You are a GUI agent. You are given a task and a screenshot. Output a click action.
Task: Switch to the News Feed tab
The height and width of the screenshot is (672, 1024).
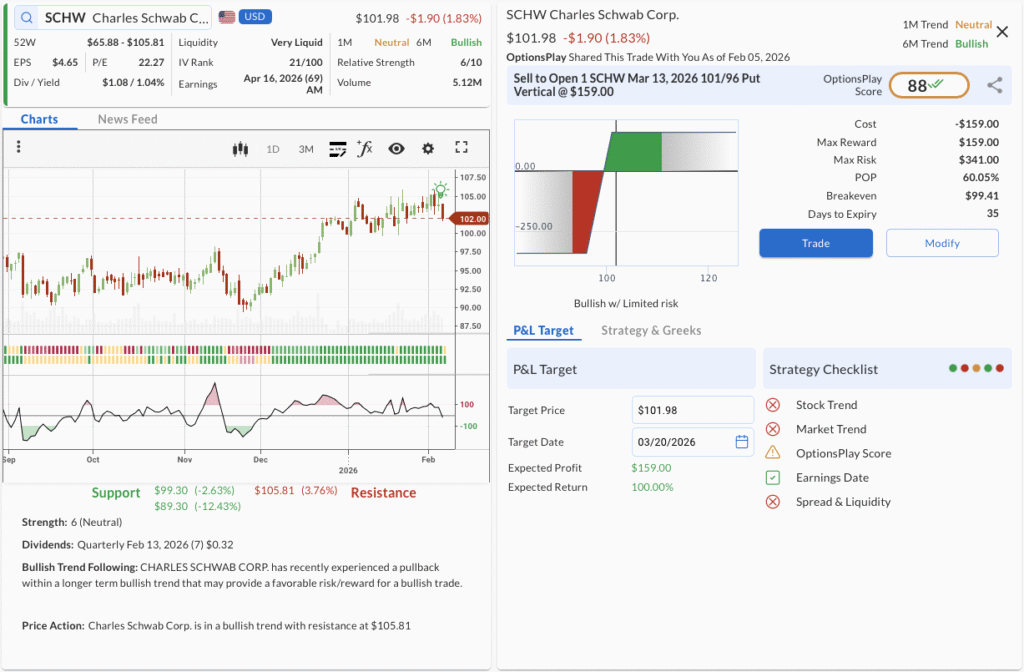[x=127, y=119]
